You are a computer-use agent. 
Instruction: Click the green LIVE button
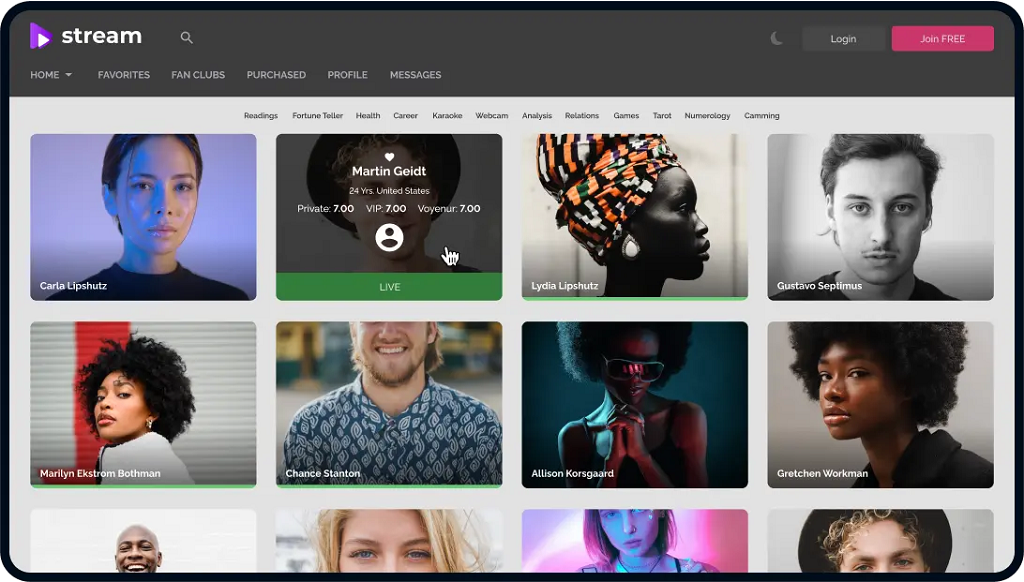coord(389,287)
